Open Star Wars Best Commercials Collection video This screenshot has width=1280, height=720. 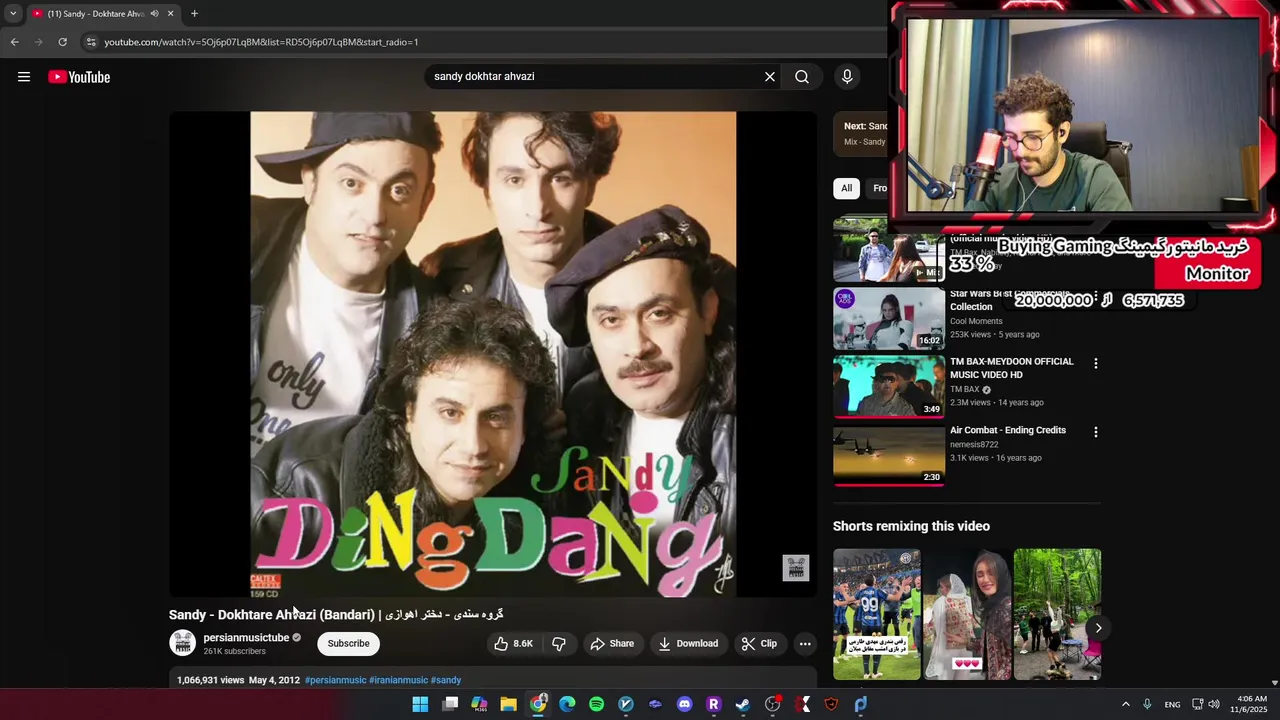tap(889, 318)
